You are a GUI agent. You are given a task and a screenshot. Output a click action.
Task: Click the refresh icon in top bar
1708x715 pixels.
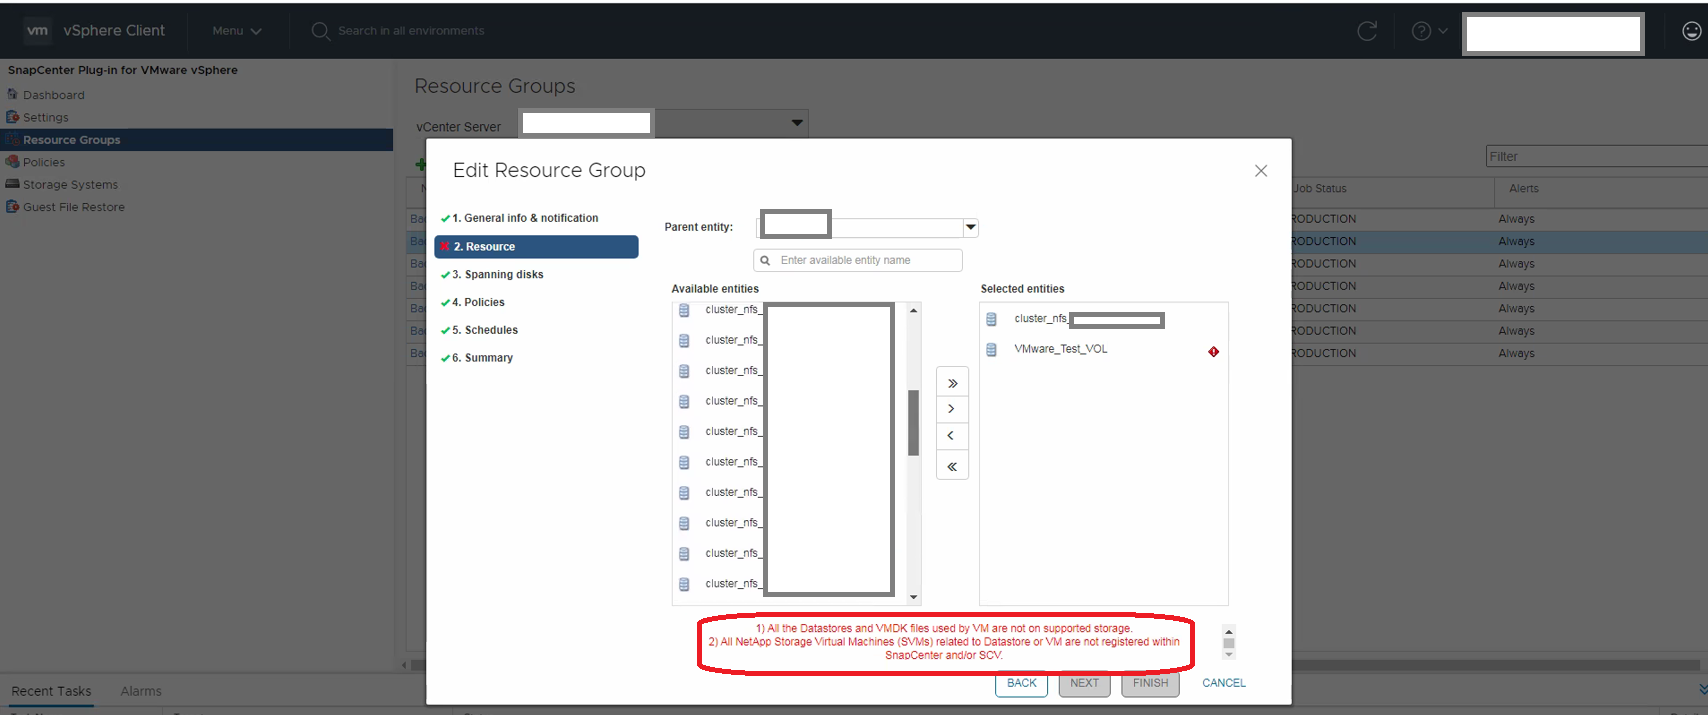[x=1366, y=31]
